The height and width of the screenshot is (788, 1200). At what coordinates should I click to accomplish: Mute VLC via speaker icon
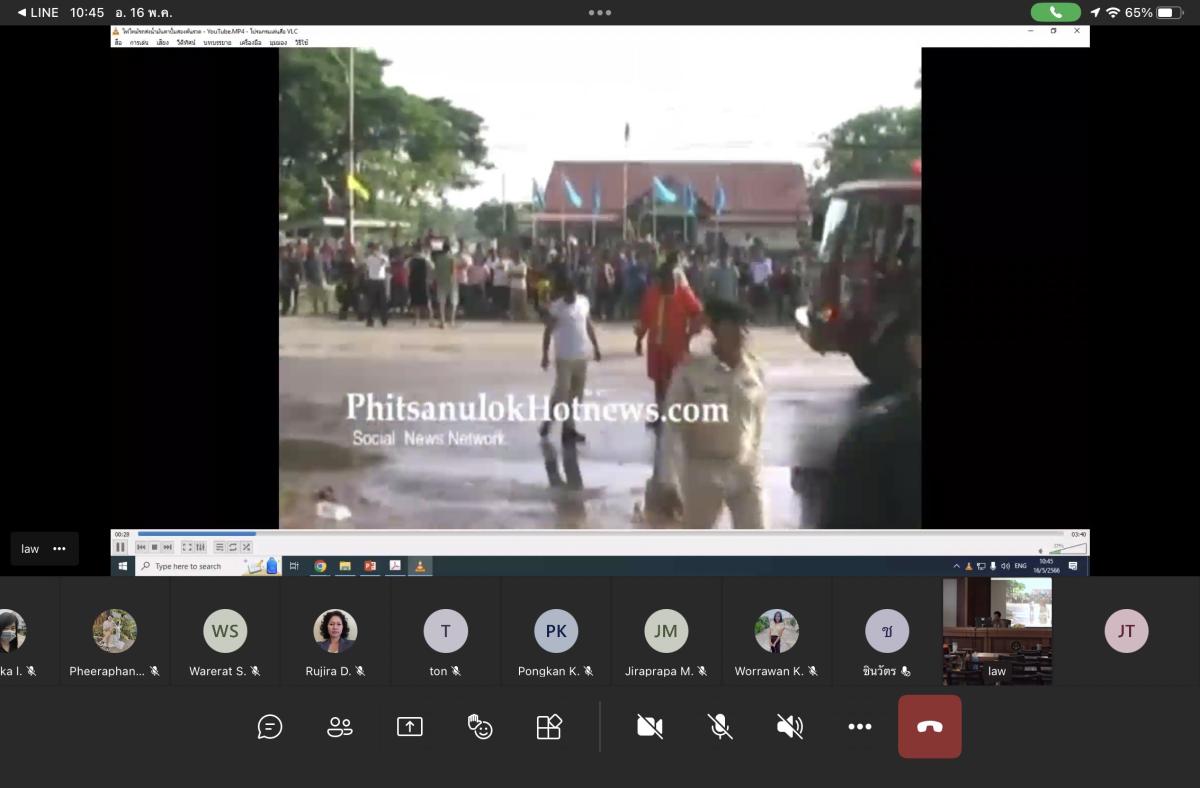coord(1041,551)
